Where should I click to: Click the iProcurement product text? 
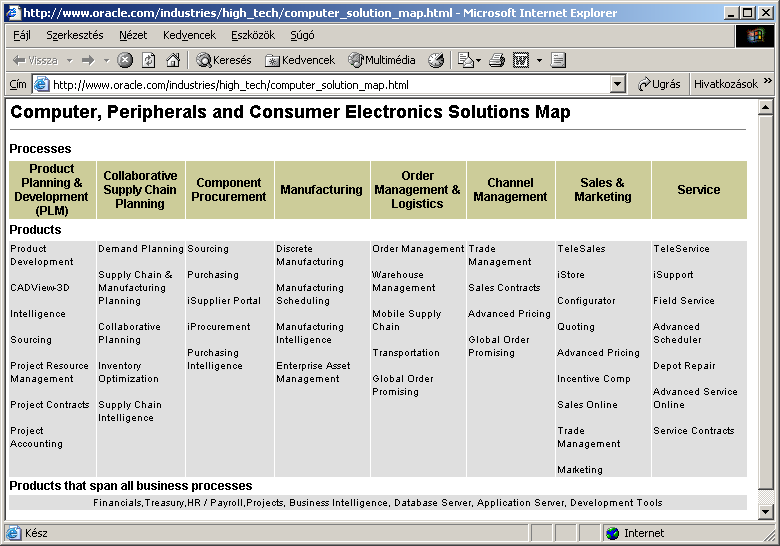pos(218,327)
